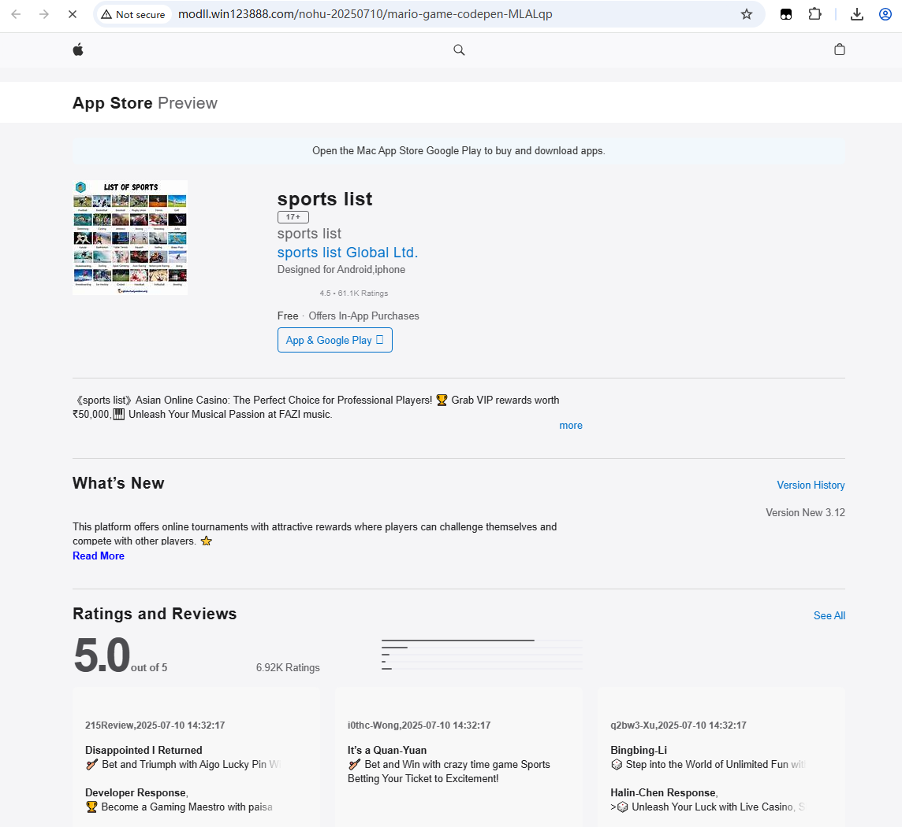Screen dimensions: 902x828
Task: Open the search magnifier in page header
Action: (459, 50)
